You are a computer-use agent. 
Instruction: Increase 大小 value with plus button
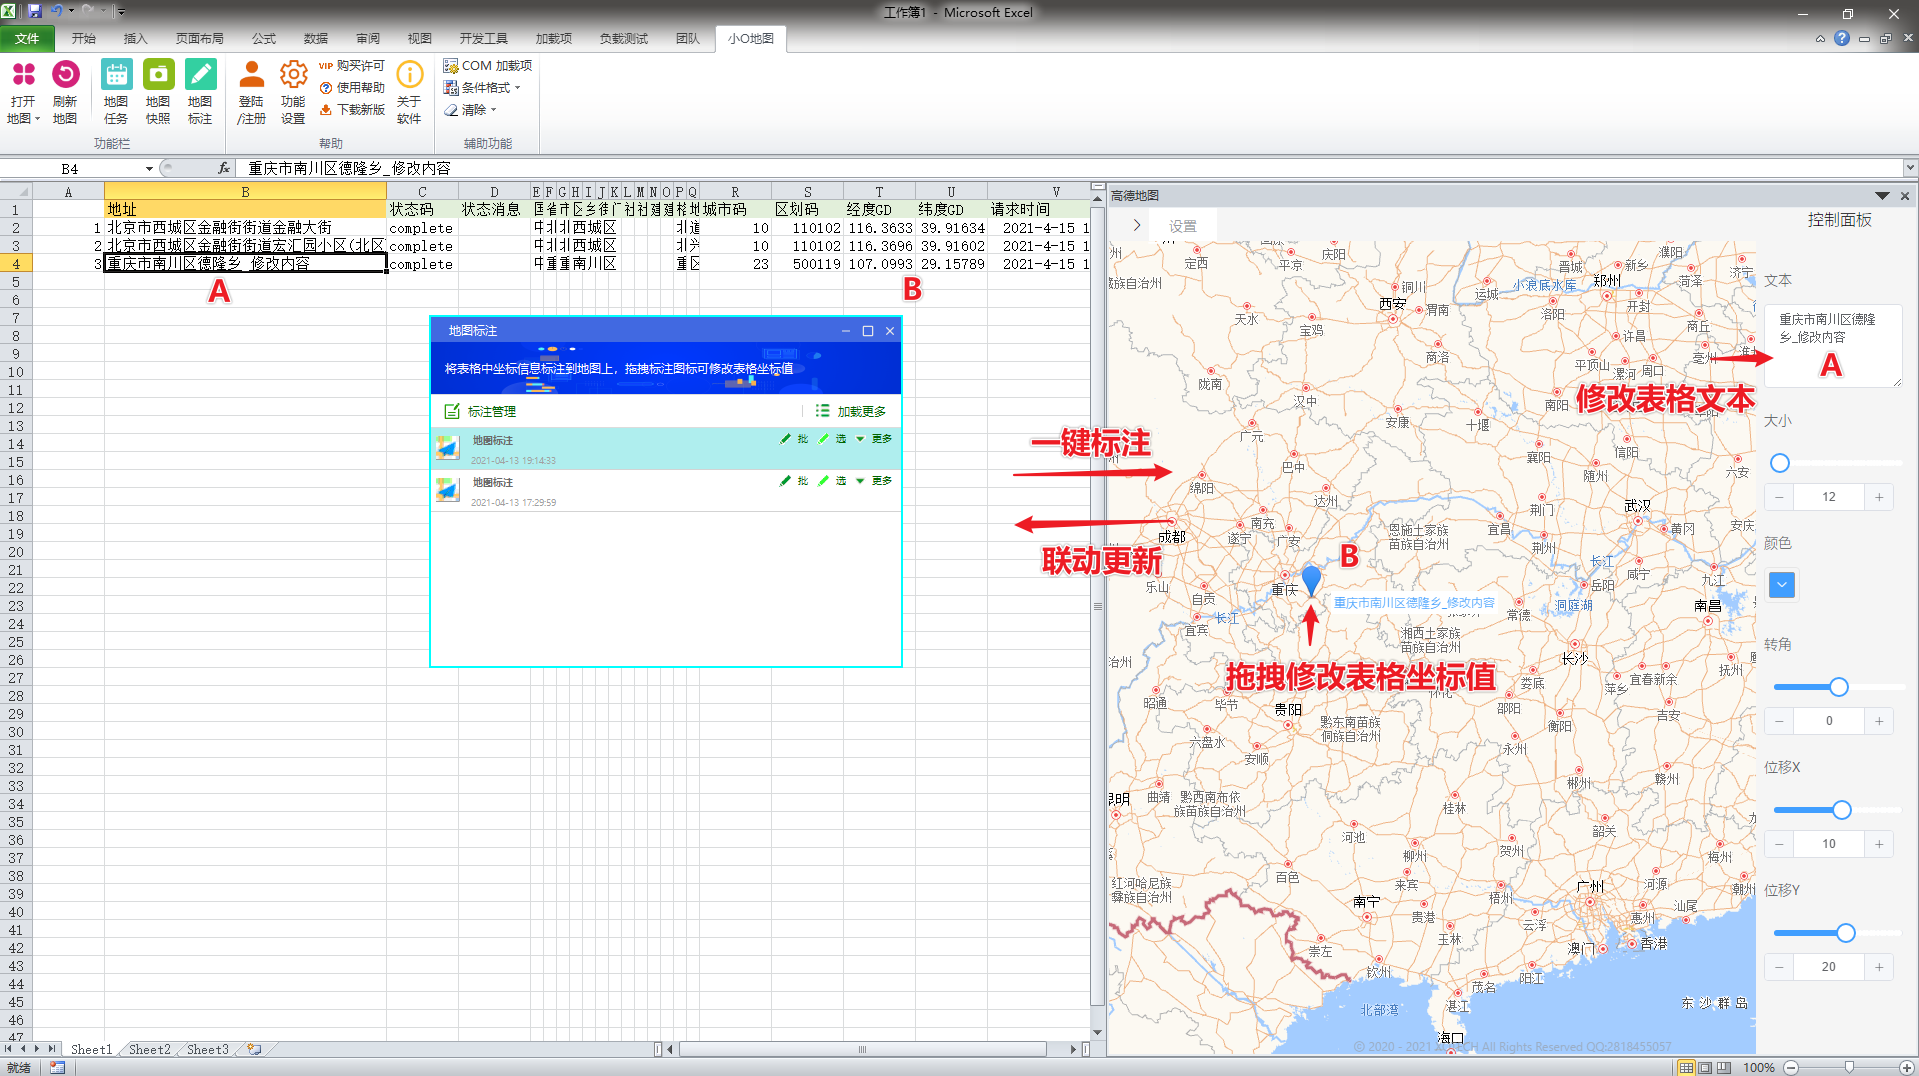pyautogui.click(x=1879, y=497)
